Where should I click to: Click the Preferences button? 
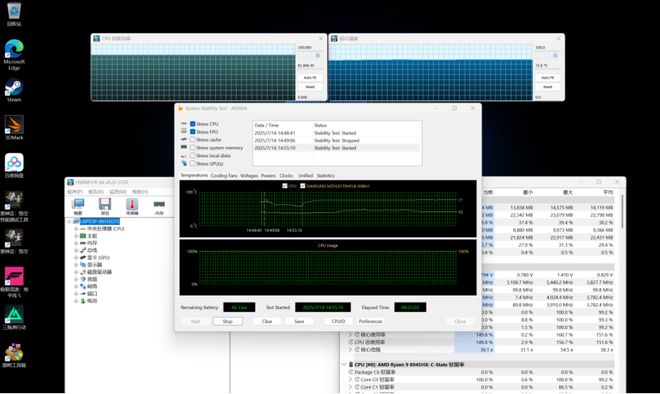pyautogui.click(x=370, y=321)
